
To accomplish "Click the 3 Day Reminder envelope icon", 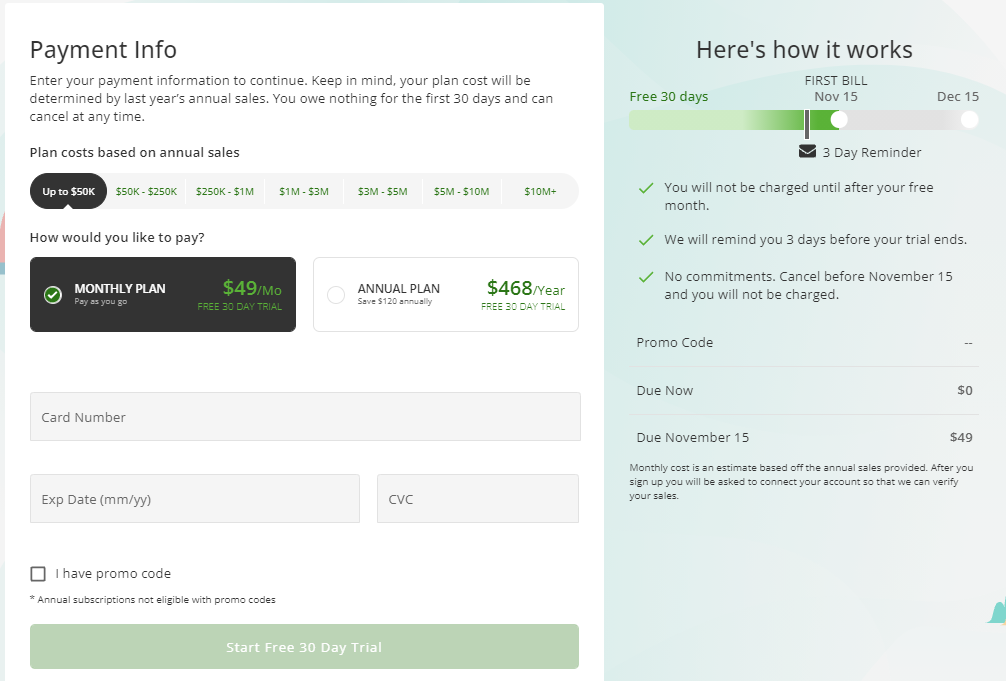I will click(805, 150).
